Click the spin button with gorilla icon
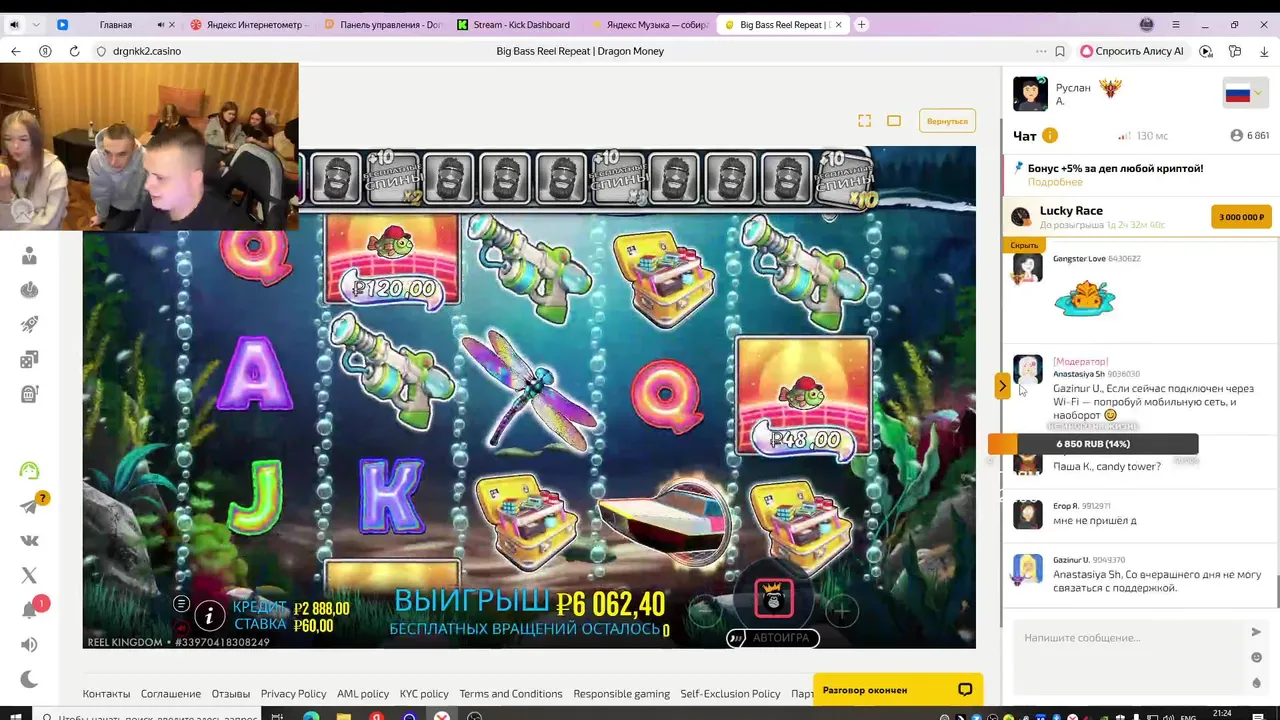Viewport: 1280px width, 720px height. tap(773, 598)
